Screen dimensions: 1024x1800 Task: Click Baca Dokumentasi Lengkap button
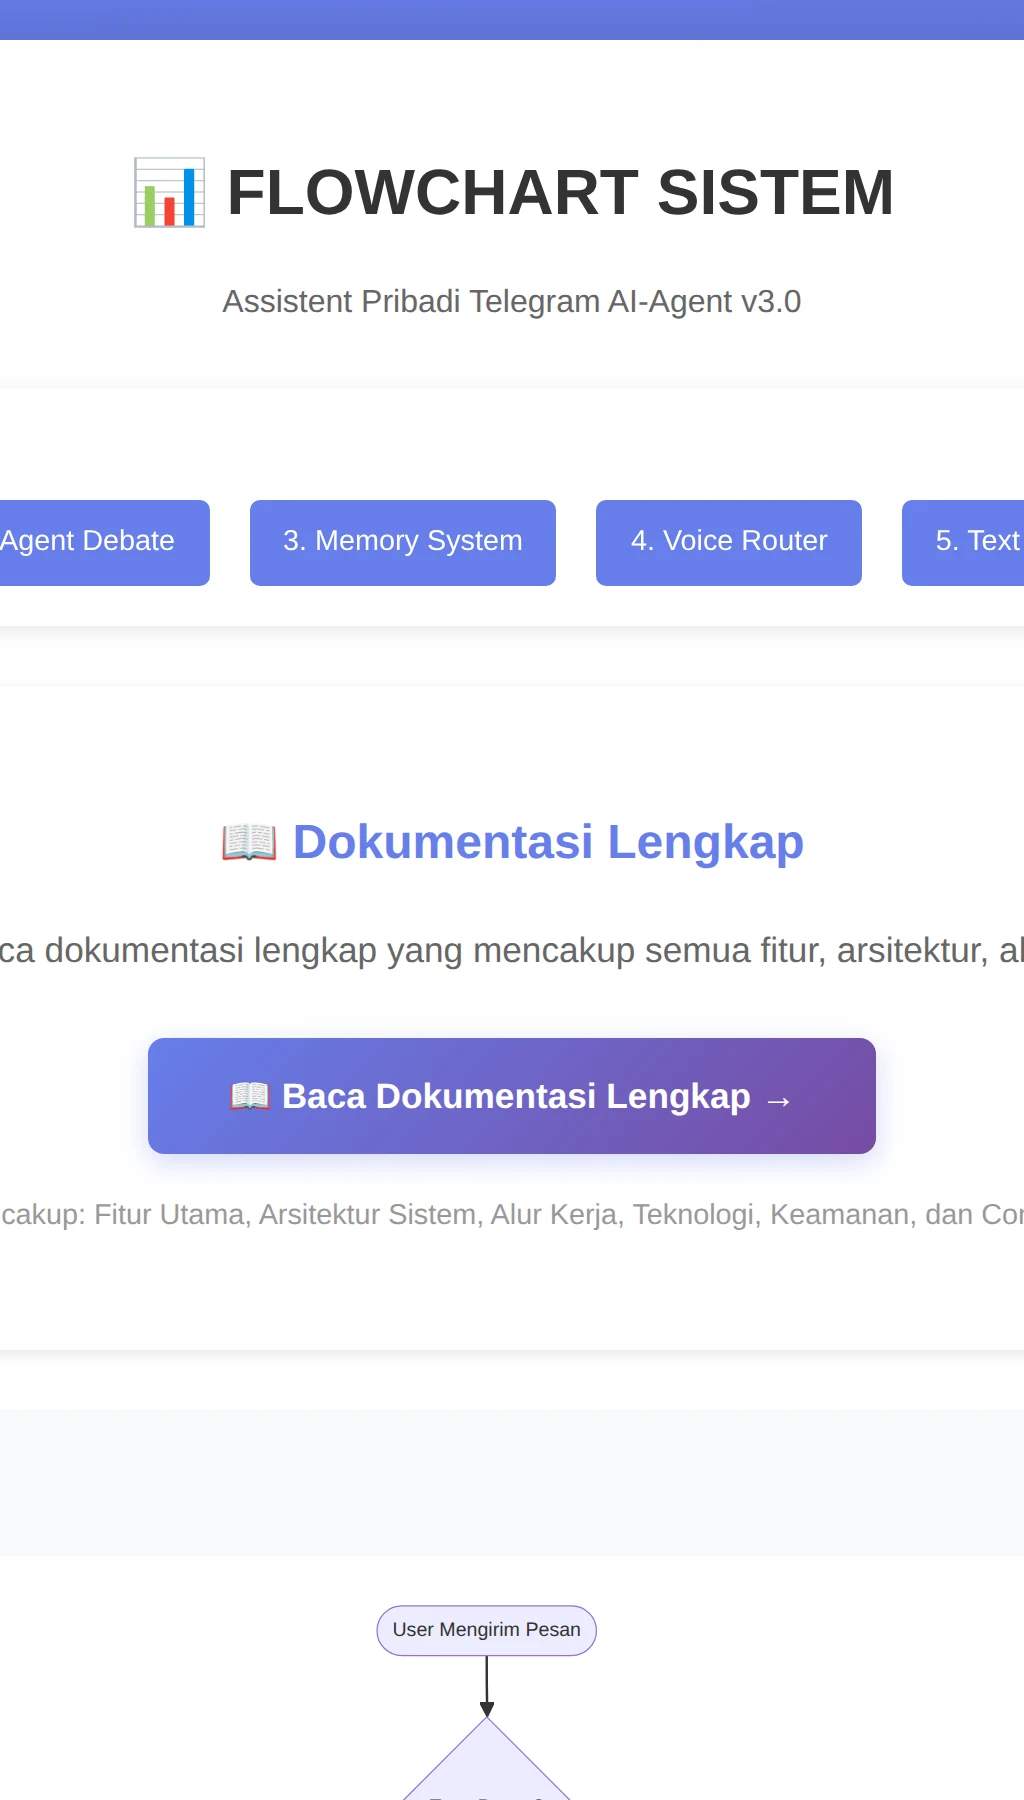point(512,1096)
